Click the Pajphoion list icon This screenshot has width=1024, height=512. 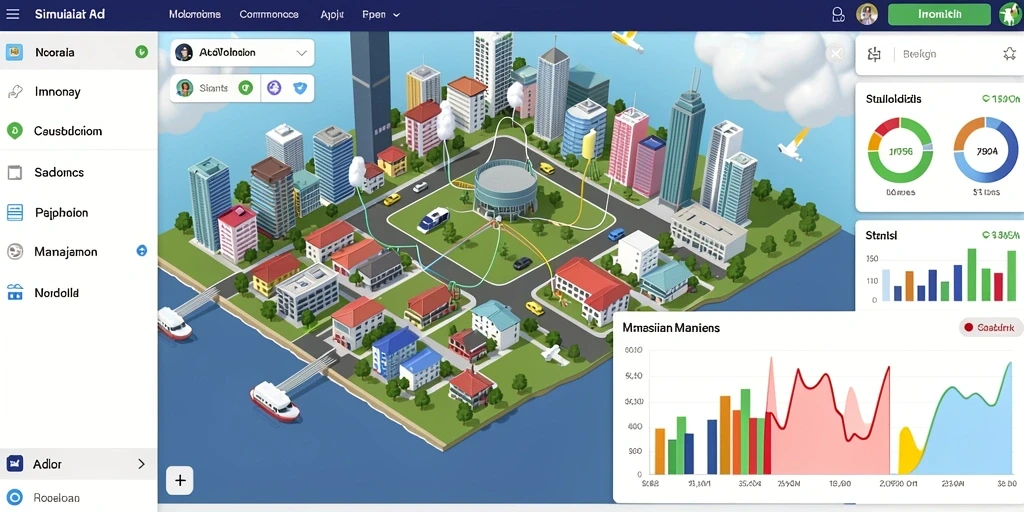(x=14, y=212)
